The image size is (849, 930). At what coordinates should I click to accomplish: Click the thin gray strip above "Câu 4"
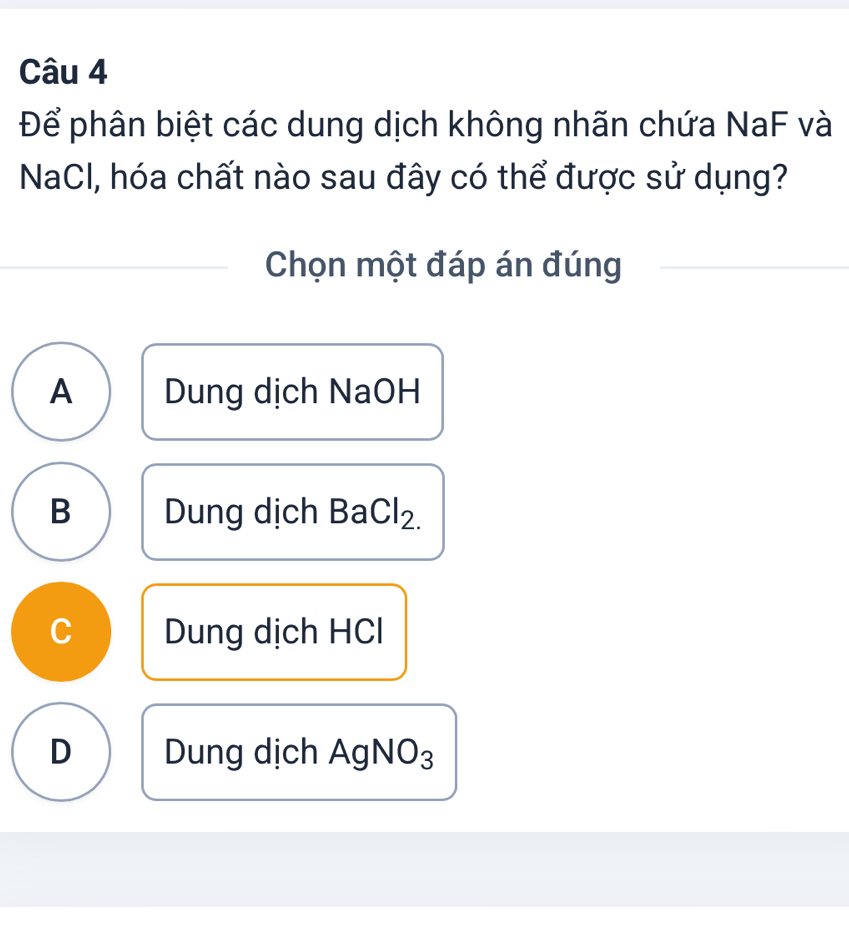click(424, 4)
